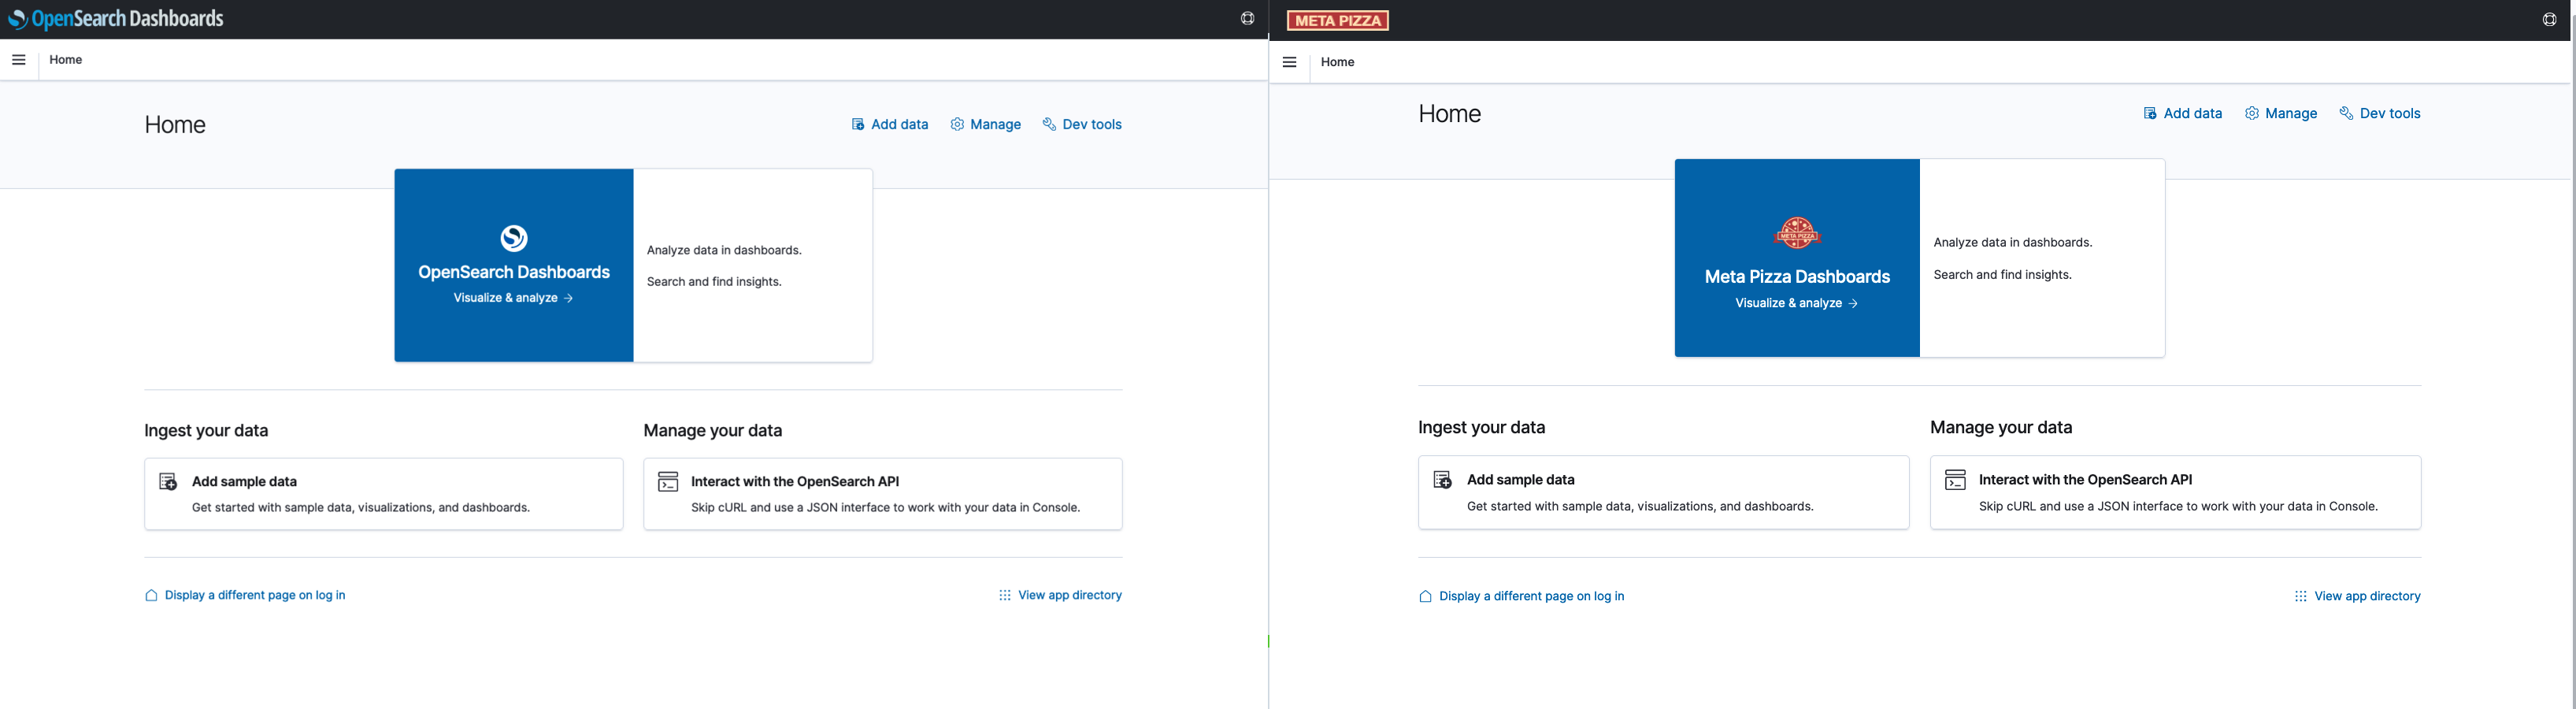Open Dev tools link in OpenSearch window
2576x709 pixels.
click(1092, 124)
